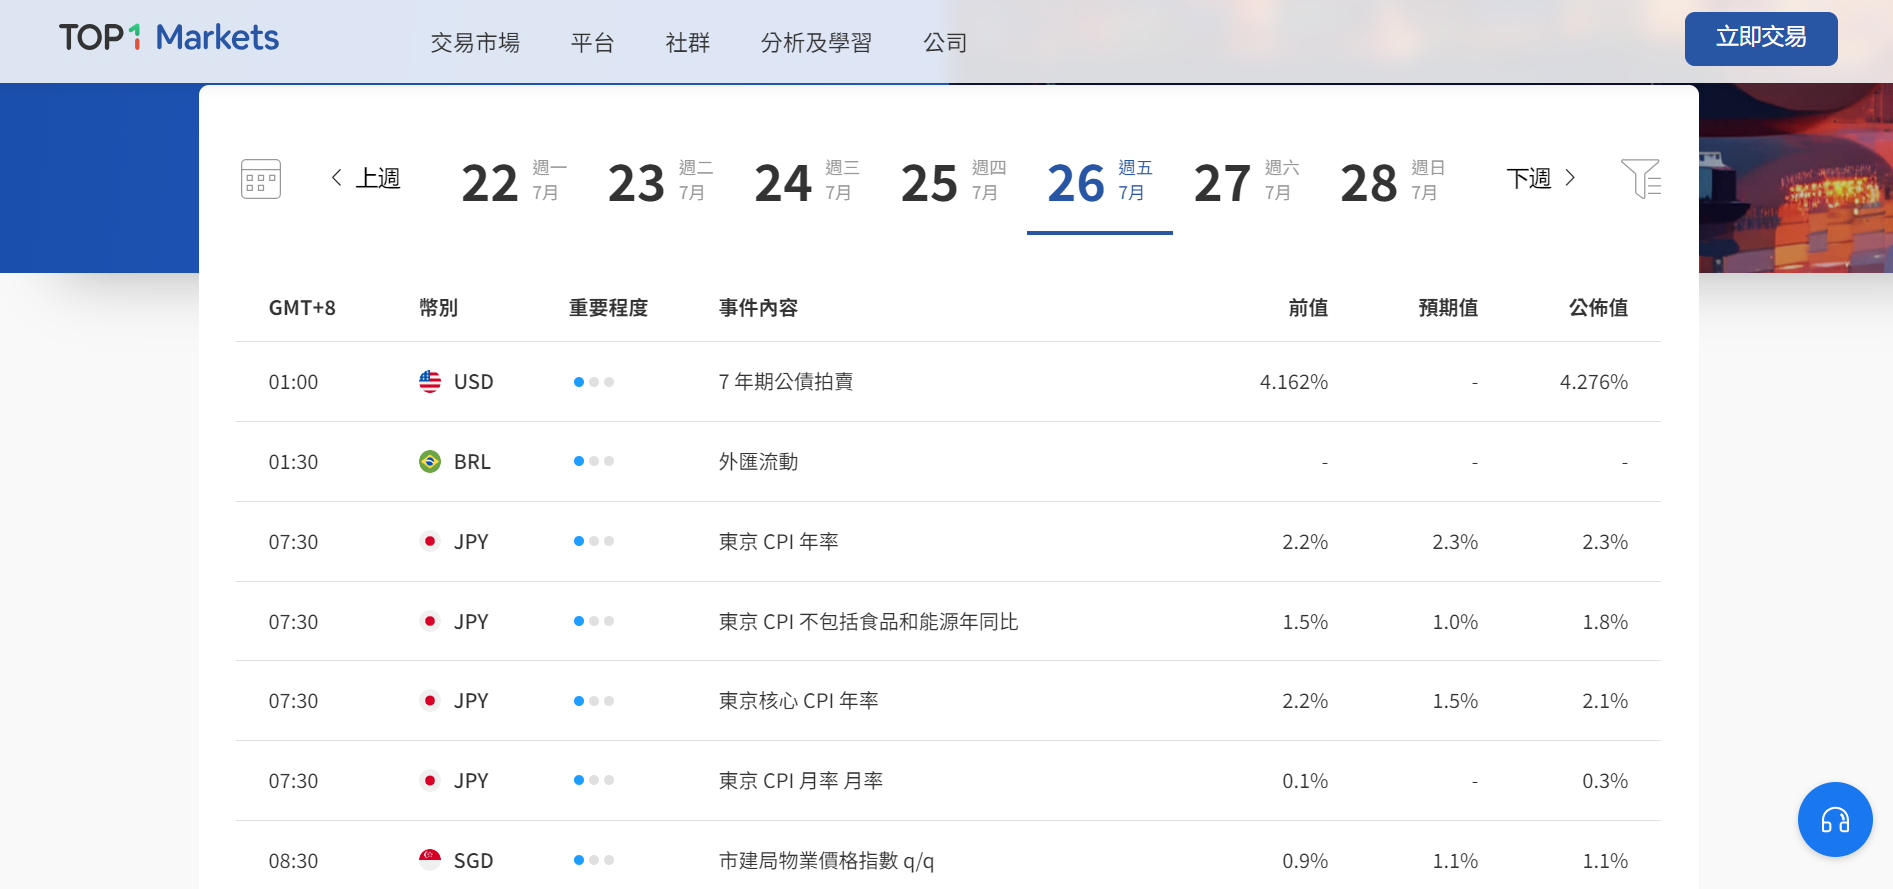Open the 交易市場 menu

click(x=475, y=43)
